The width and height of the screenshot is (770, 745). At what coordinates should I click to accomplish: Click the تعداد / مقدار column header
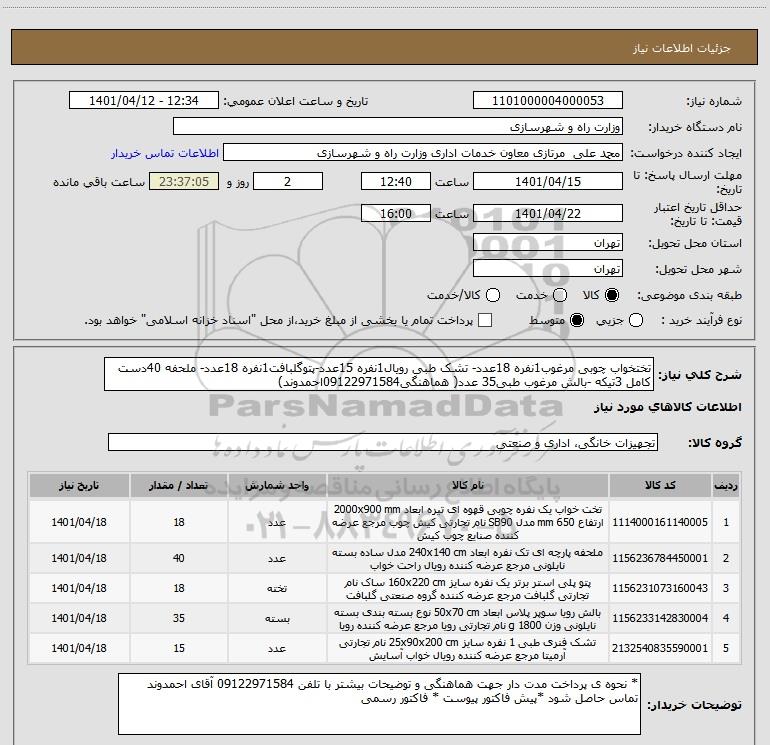pos(179,485)
